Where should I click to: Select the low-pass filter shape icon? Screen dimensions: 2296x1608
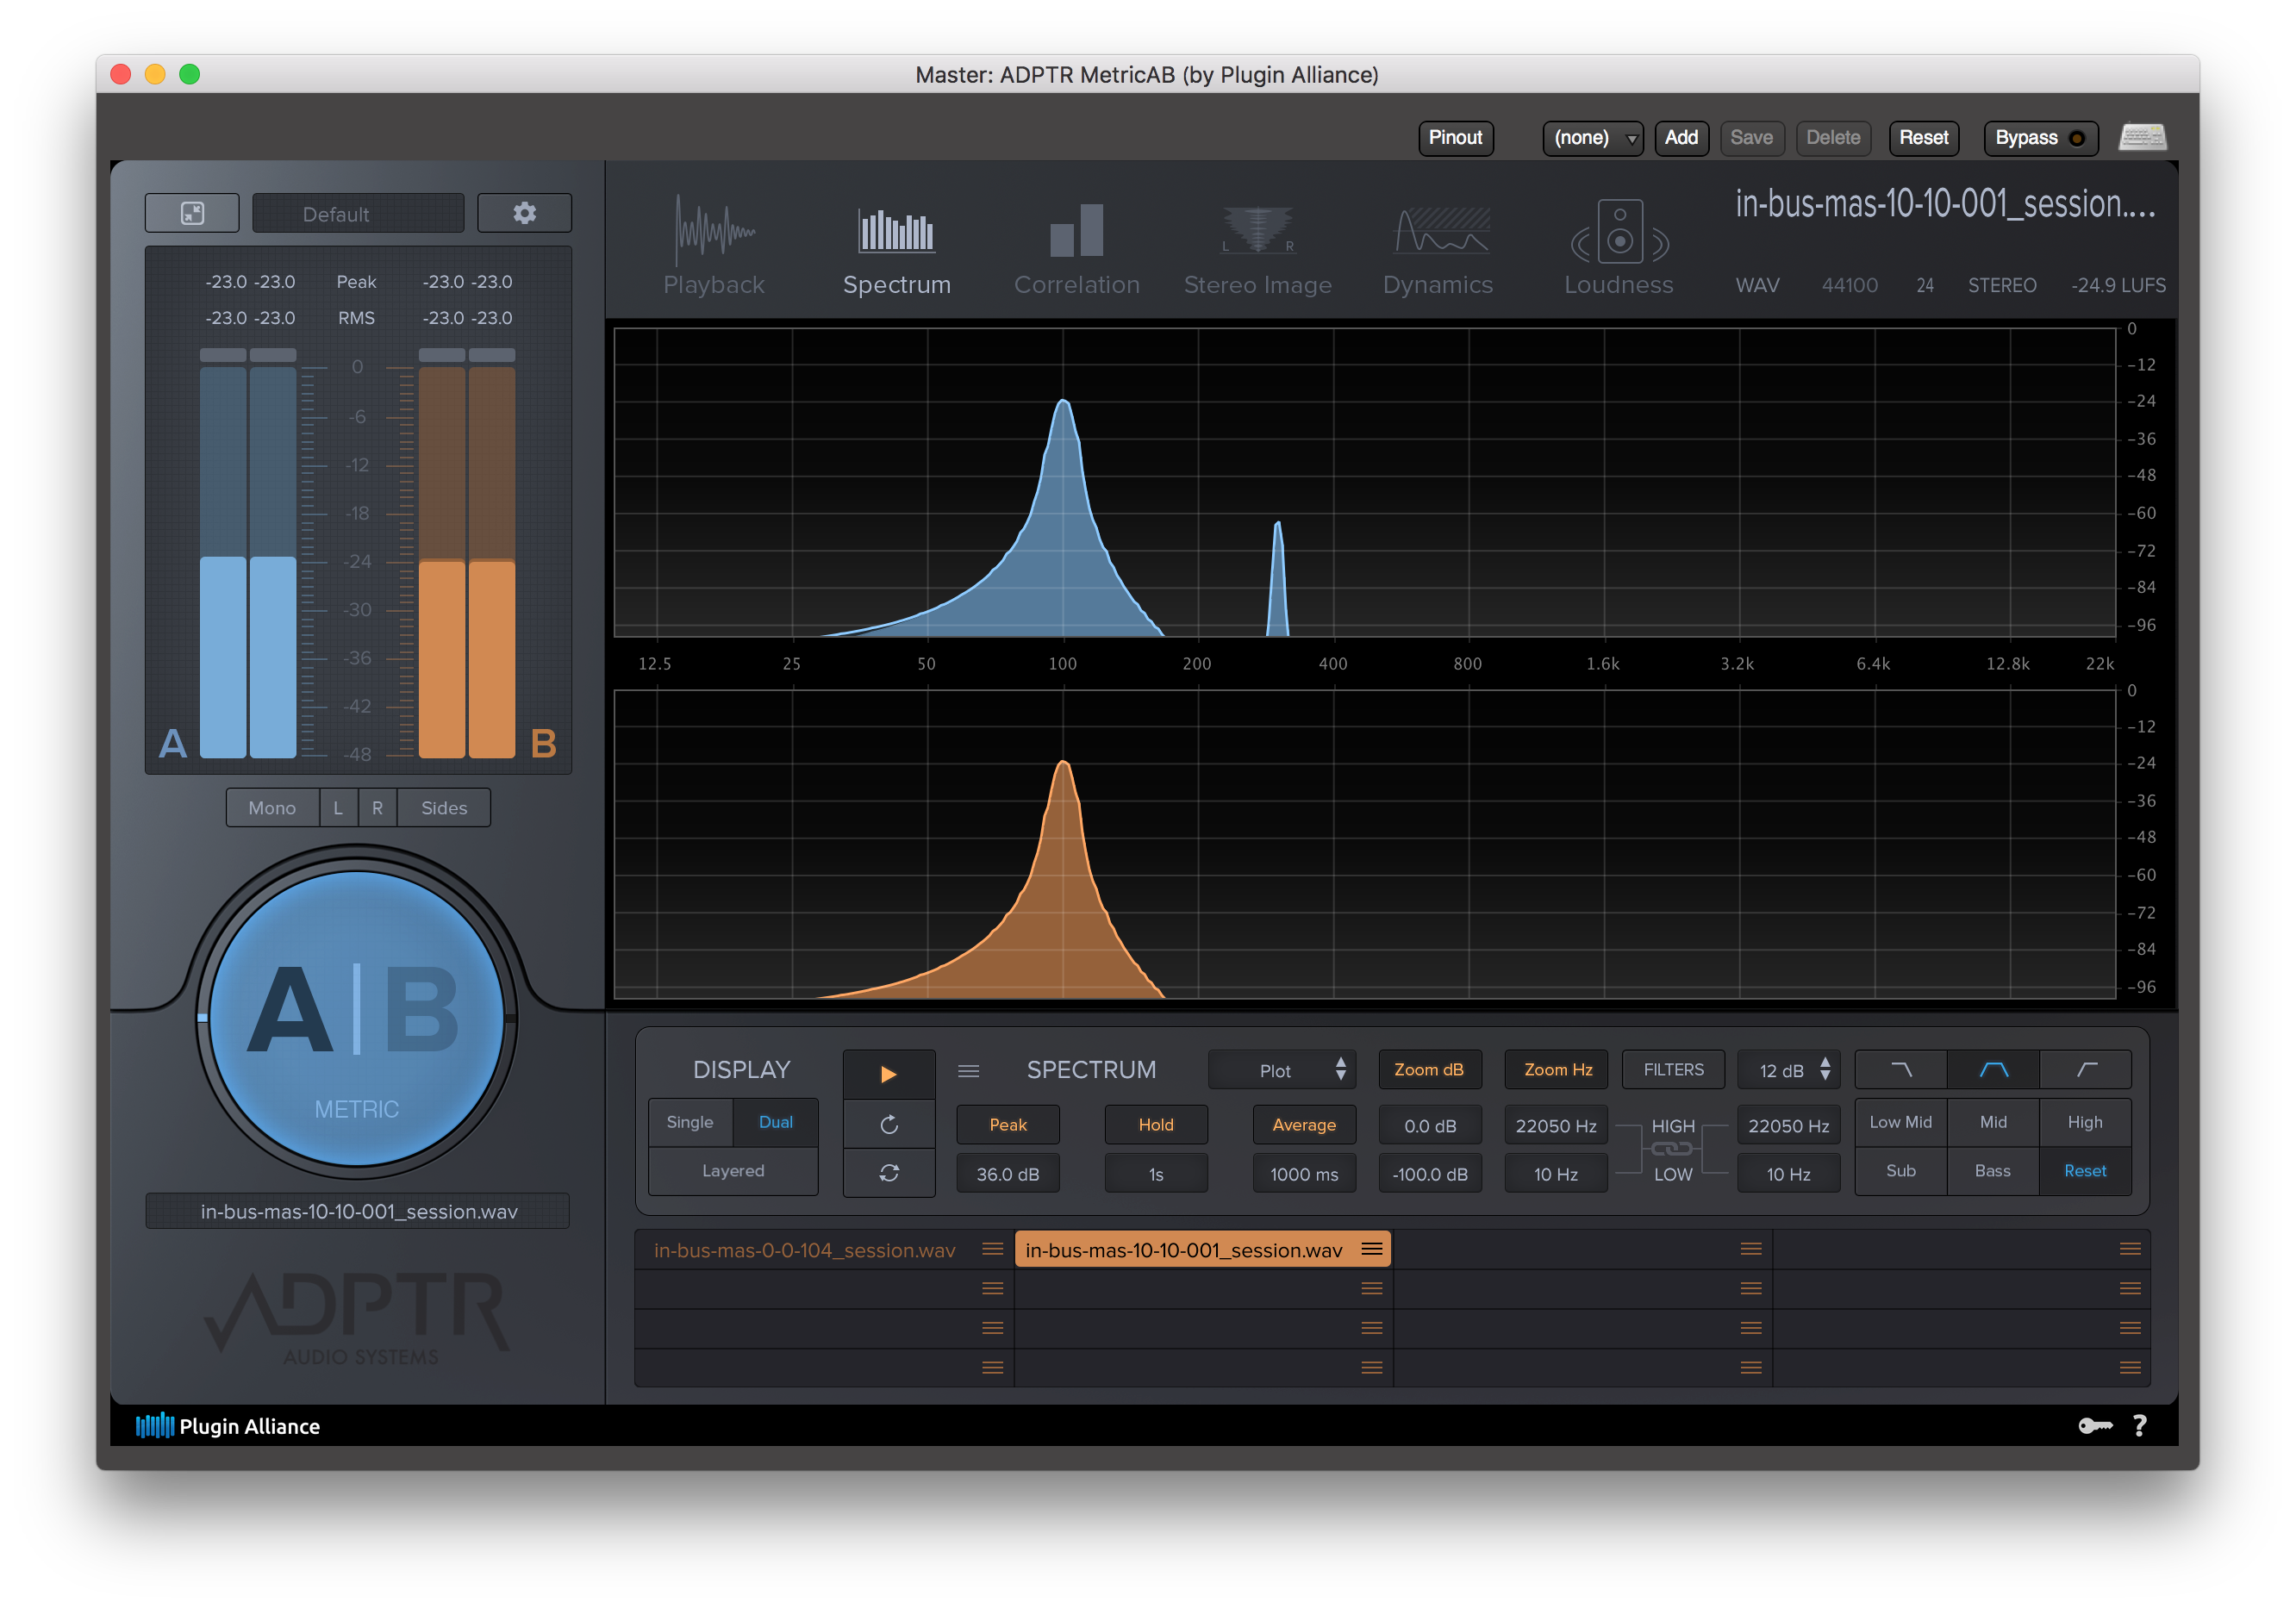1901,1070
